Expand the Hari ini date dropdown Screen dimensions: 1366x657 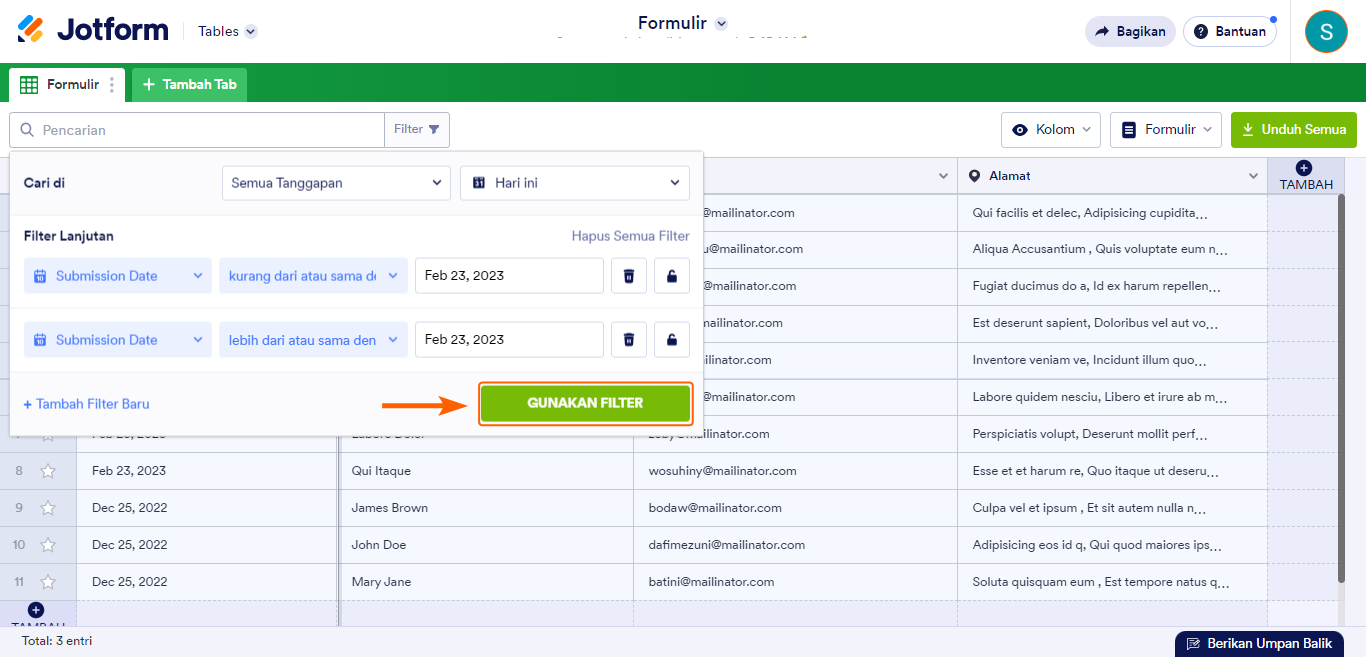(x=575, y=183)
